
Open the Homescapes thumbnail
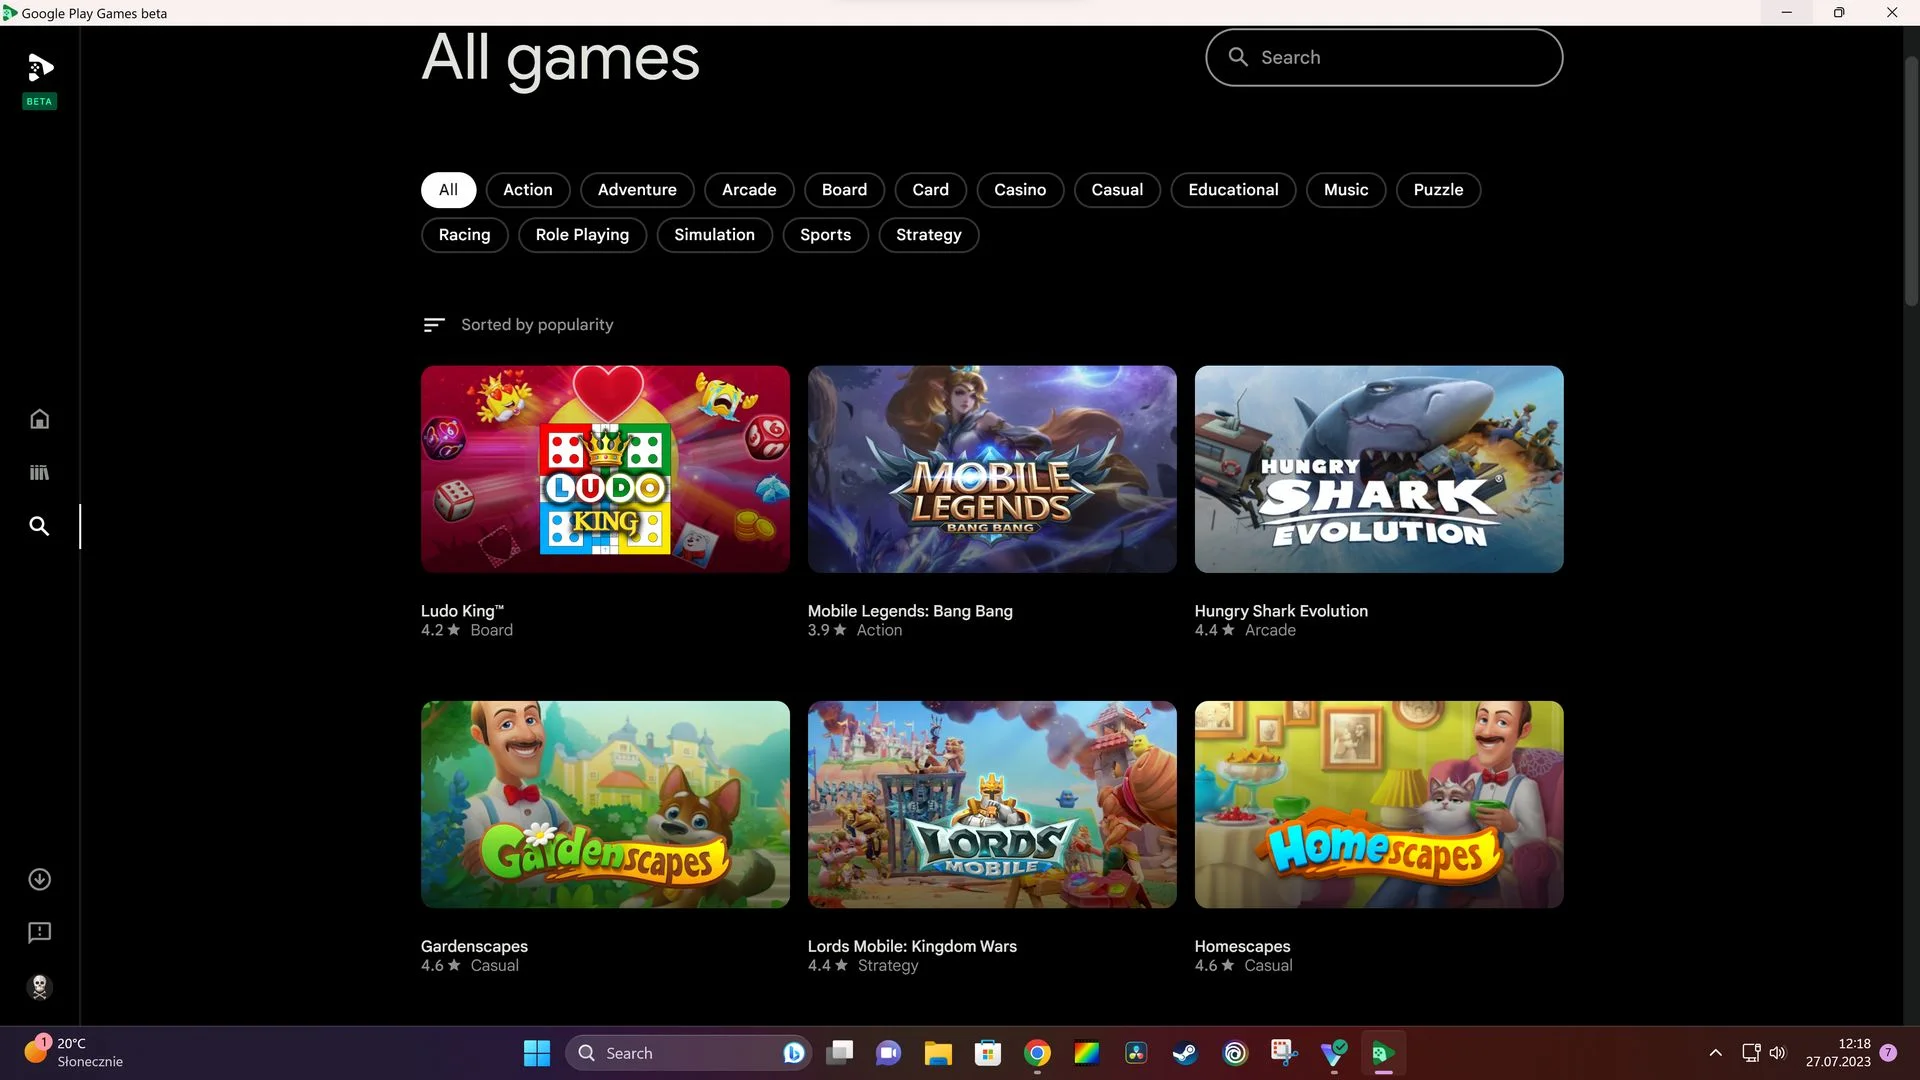tap(1379, 804)
